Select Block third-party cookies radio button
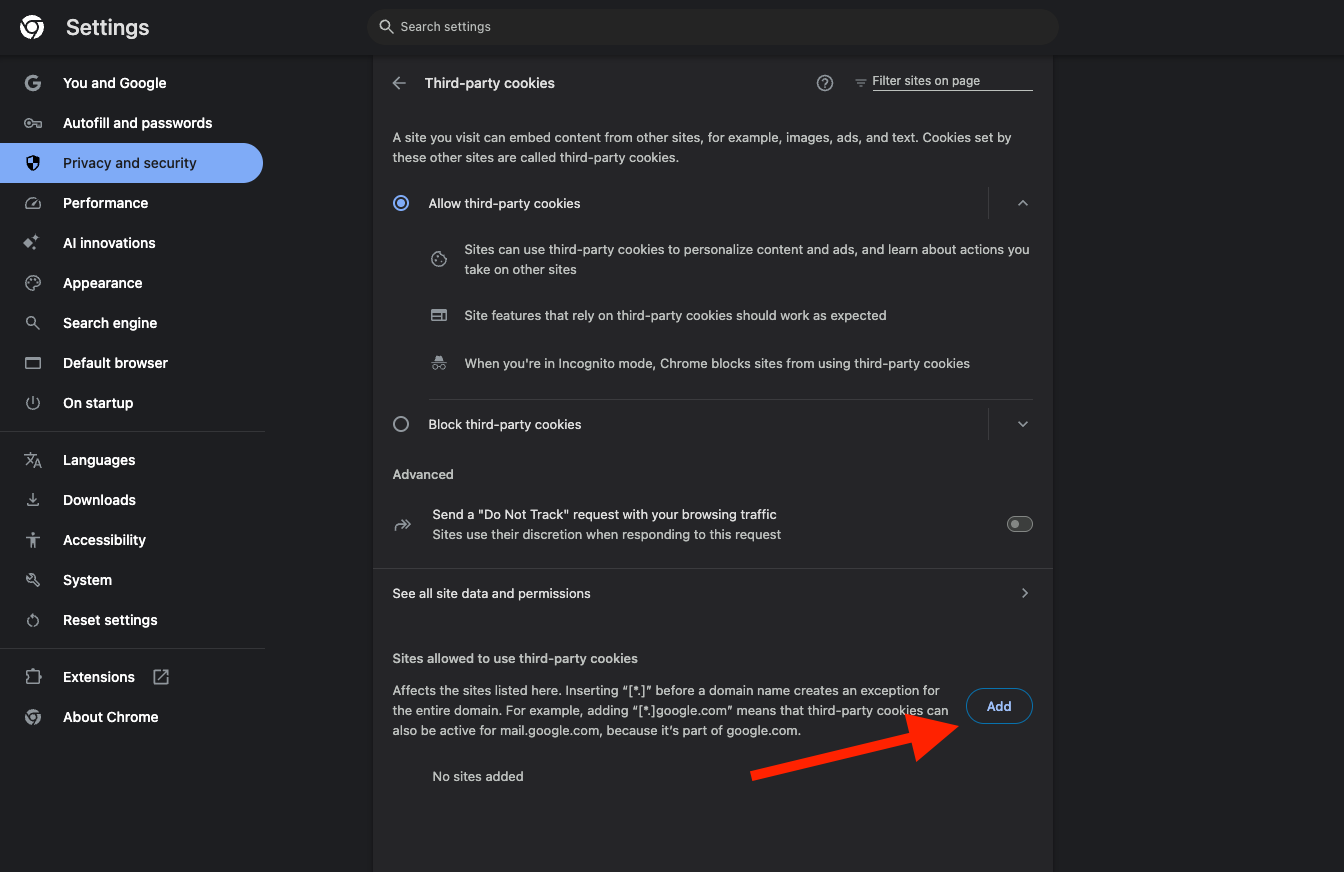Screen dimensions: 1344x872 coord(401,424)
